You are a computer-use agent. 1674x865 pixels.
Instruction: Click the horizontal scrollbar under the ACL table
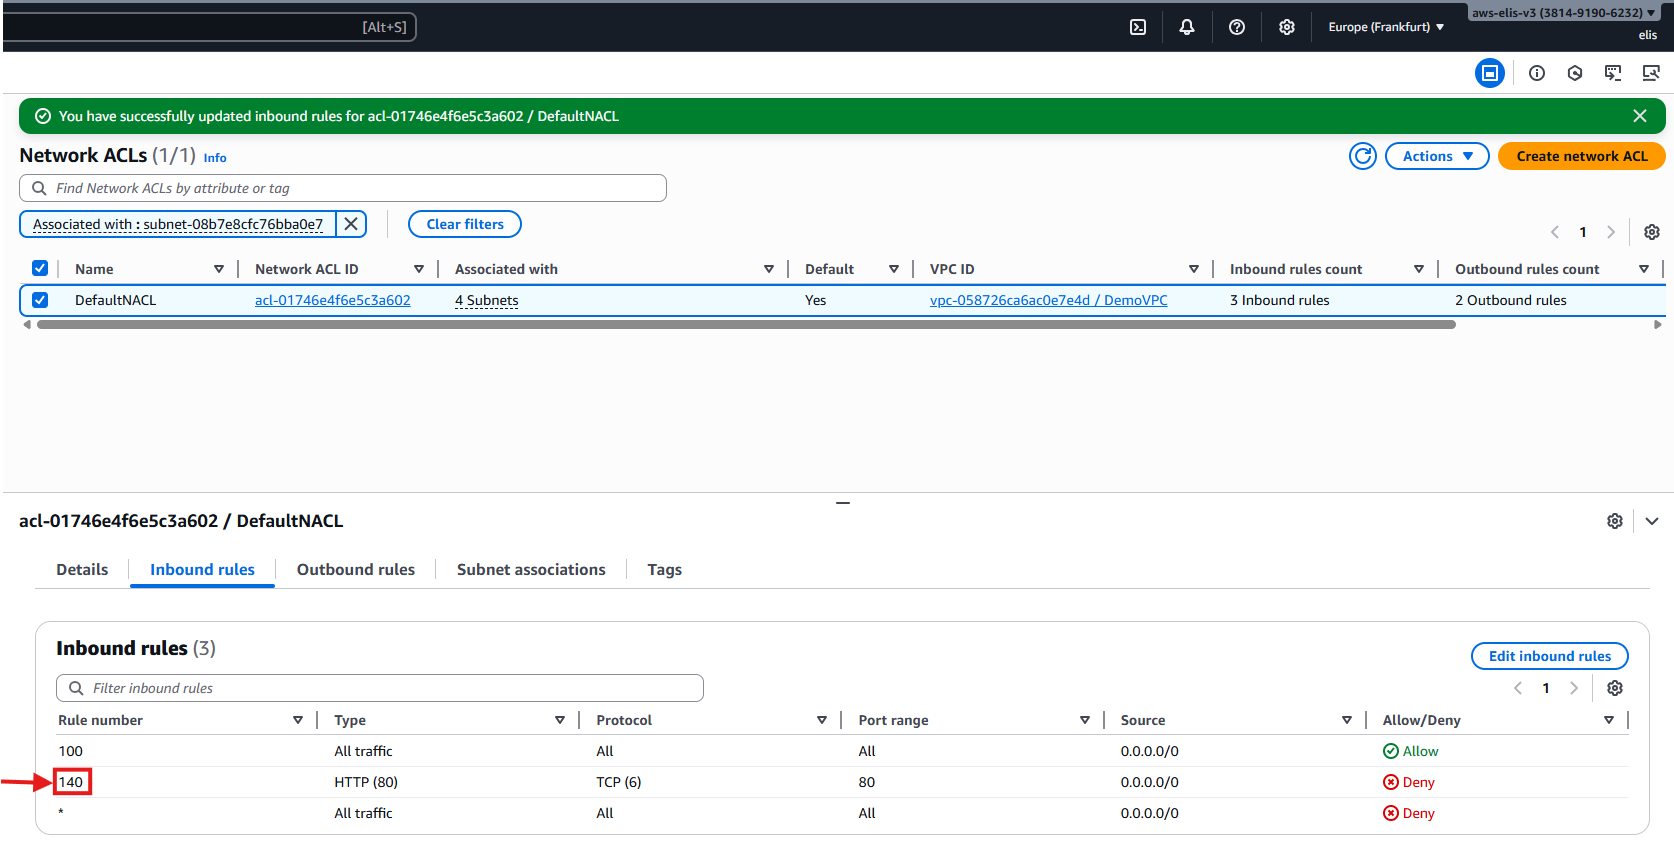click(745, 325)
